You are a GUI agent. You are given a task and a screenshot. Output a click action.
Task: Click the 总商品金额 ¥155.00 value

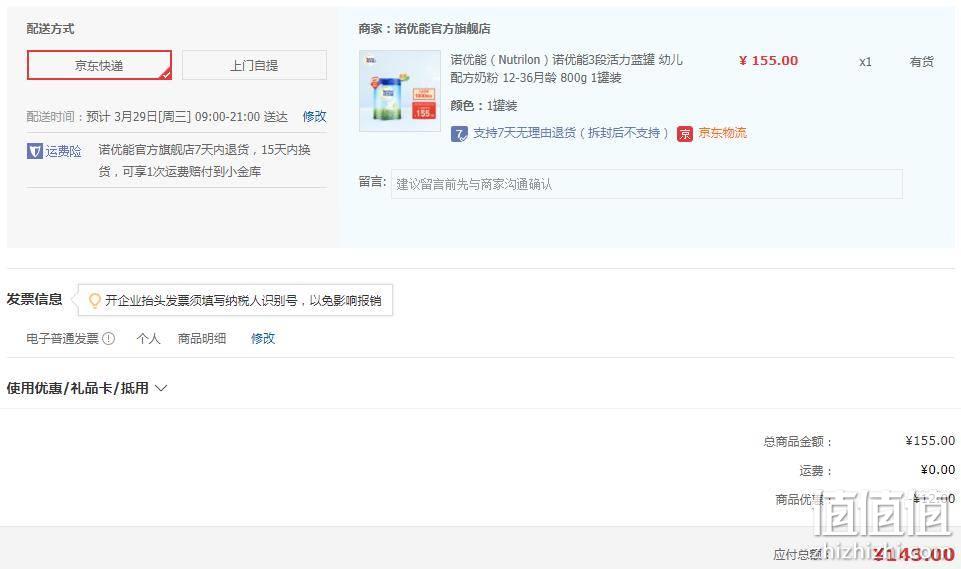pos(930,441)
